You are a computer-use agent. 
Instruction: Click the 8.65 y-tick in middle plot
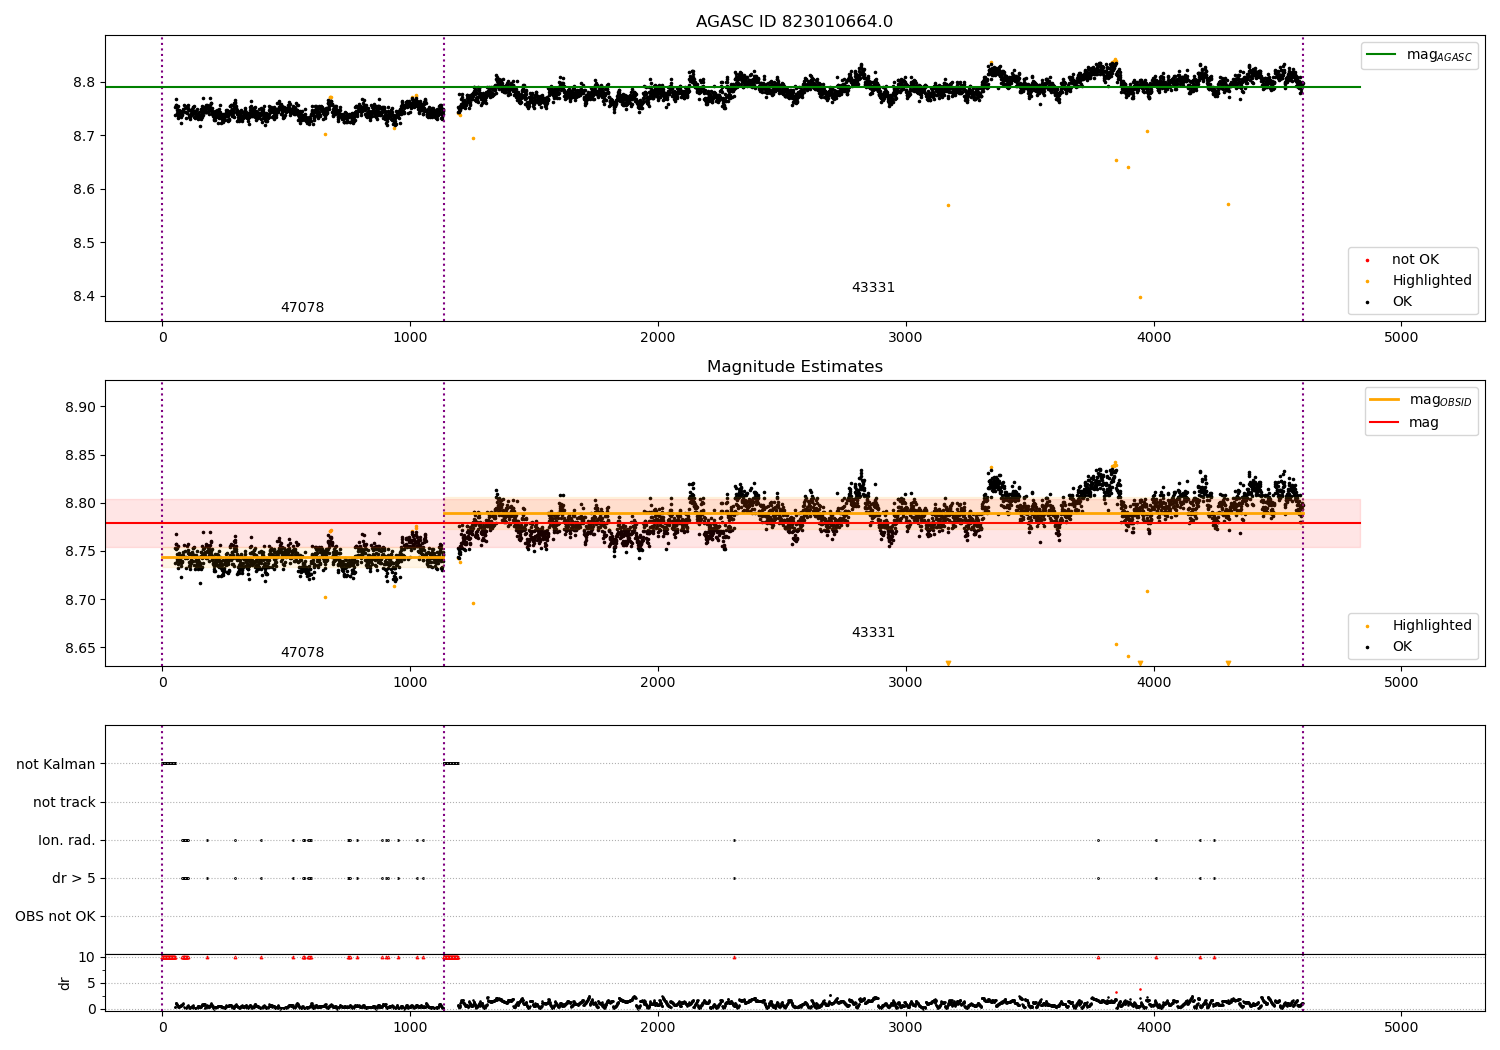(82, 648)
